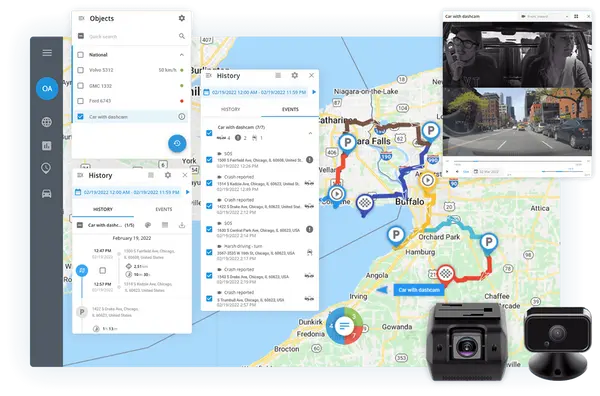Image resolution: width=600 pixels, height=396 pixels.
Task: Toggle the trip checkbox between 12:47 and 12:57
Action: coord(103,271)
